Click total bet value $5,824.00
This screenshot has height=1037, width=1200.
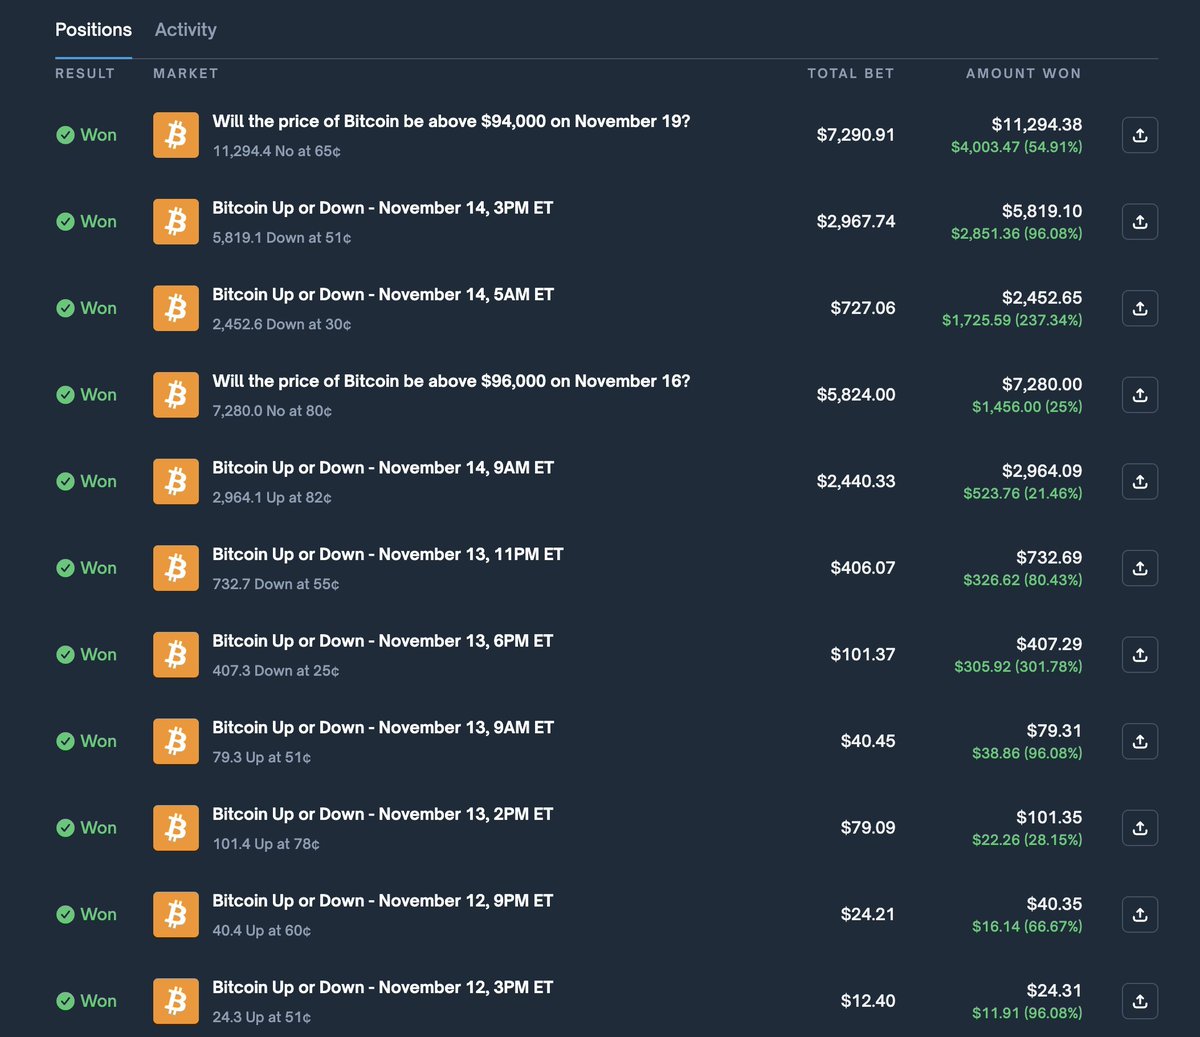tap(856, 395)
